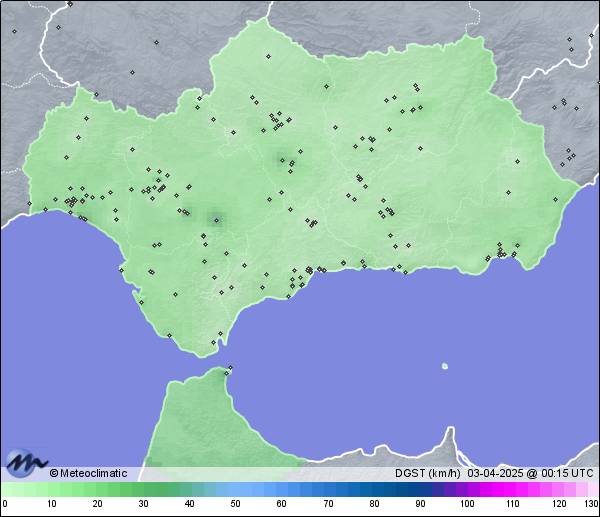Pick the pale pink color above scale value 130
The width and height of the screenshot is (600, 517).
pyautogui.click(x=594, y=489)
